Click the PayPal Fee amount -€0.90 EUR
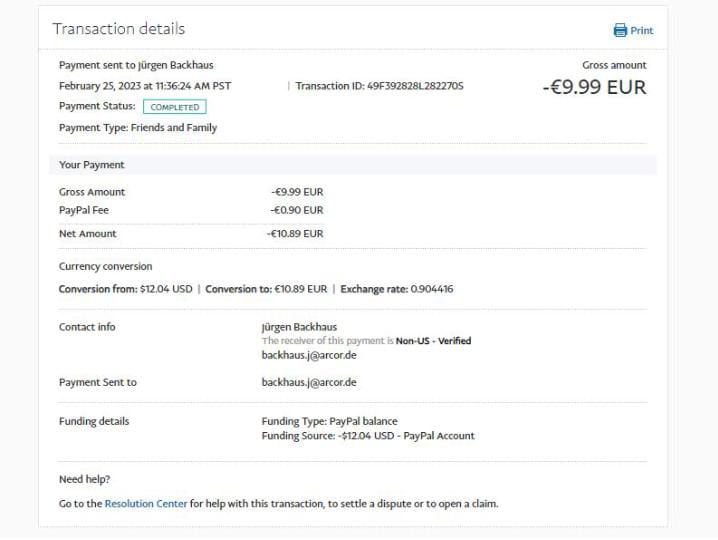 tap(297, 210)
